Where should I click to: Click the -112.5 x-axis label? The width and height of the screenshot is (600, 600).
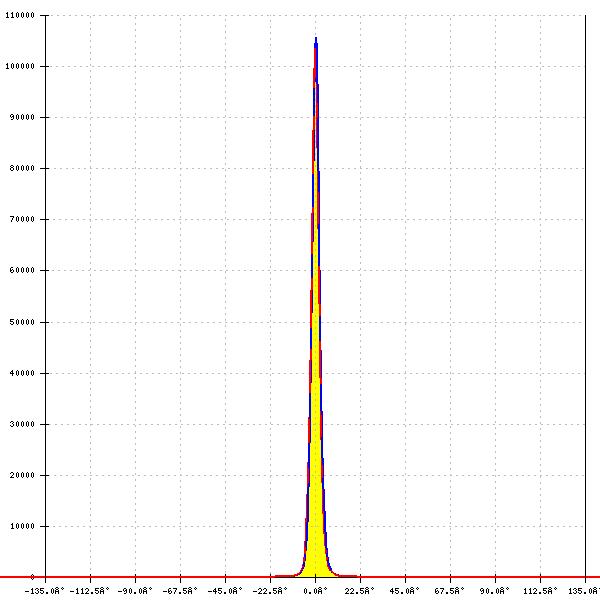click(x=90, y=591)
